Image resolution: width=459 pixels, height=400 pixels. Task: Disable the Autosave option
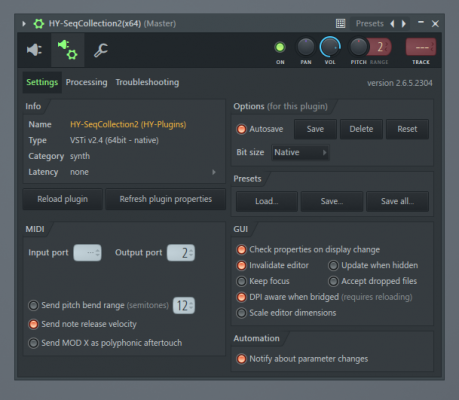(241, 129)
